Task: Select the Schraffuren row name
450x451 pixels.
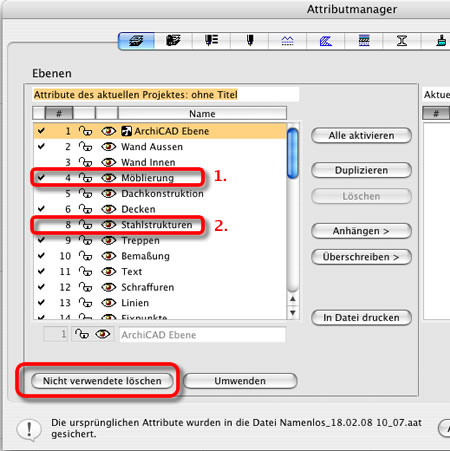Action: [x=147, y=287]
